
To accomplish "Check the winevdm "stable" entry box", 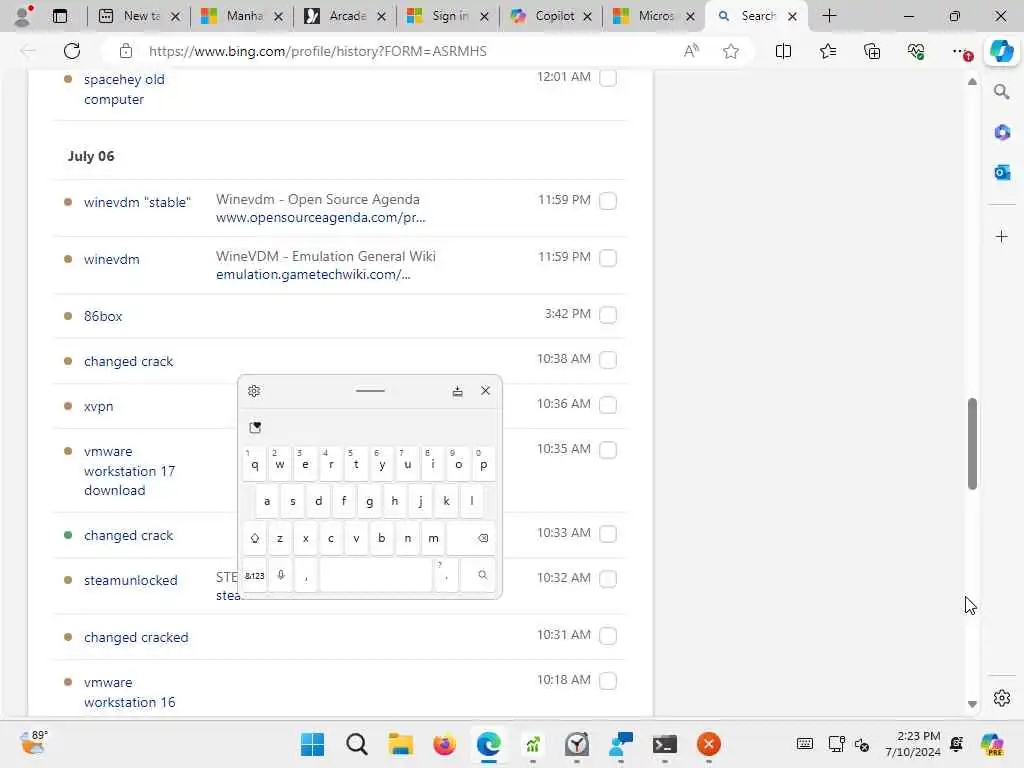I will click(x=607, y=200).
